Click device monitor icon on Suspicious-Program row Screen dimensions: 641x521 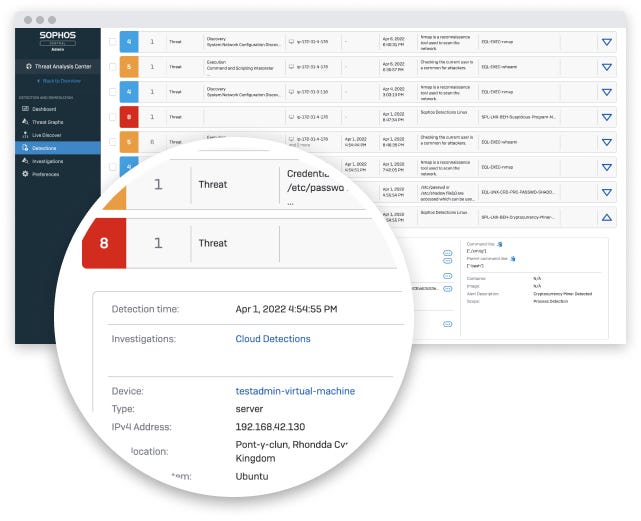(x=291, y=117)
